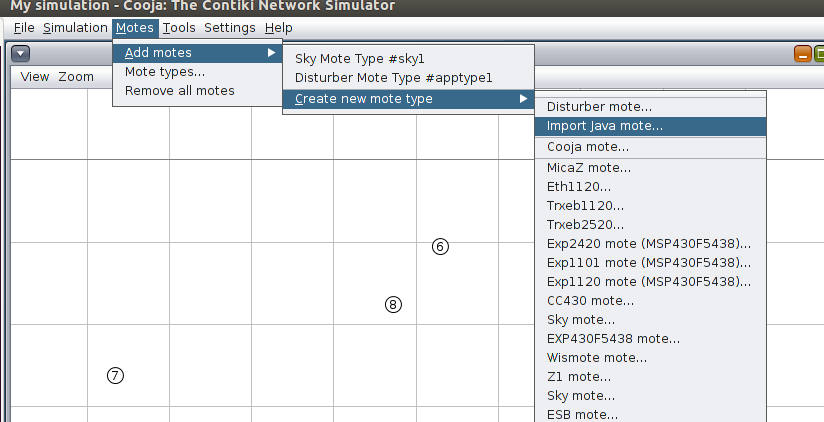Create an ESB mote...

click(x=651, y=414)
